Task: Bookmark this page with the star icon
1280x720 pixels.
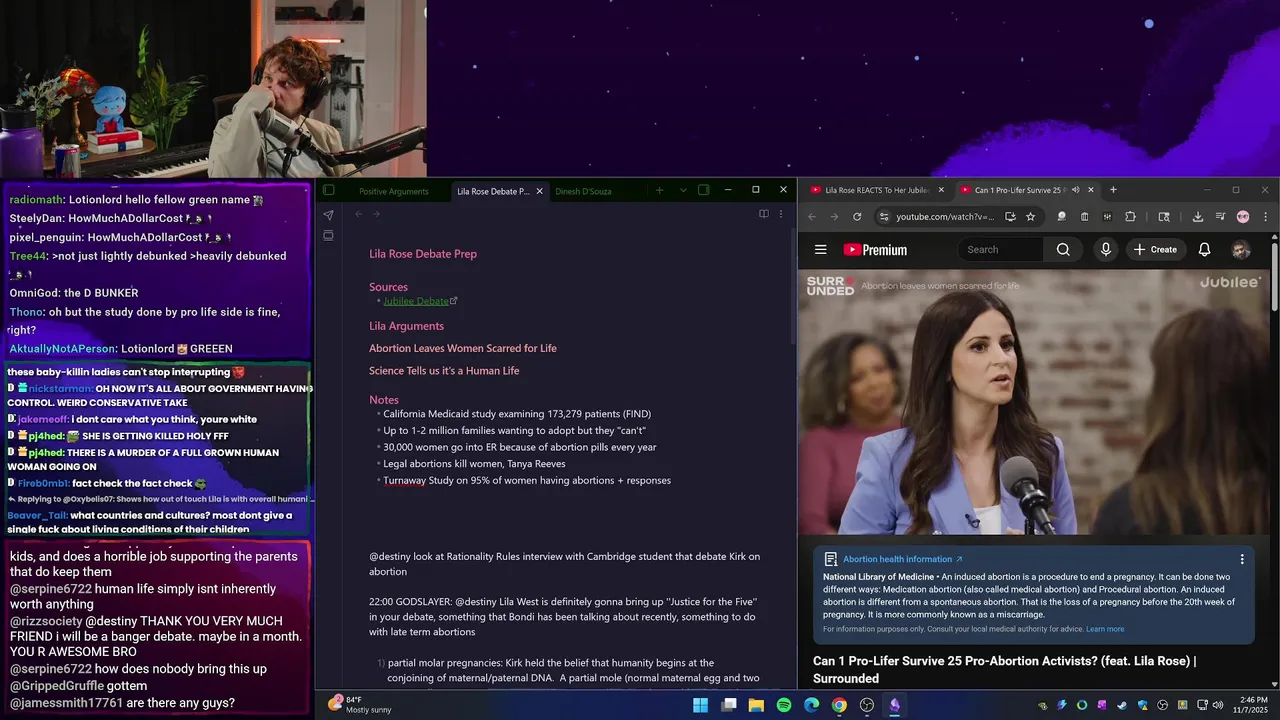Action: [1030, 217]
